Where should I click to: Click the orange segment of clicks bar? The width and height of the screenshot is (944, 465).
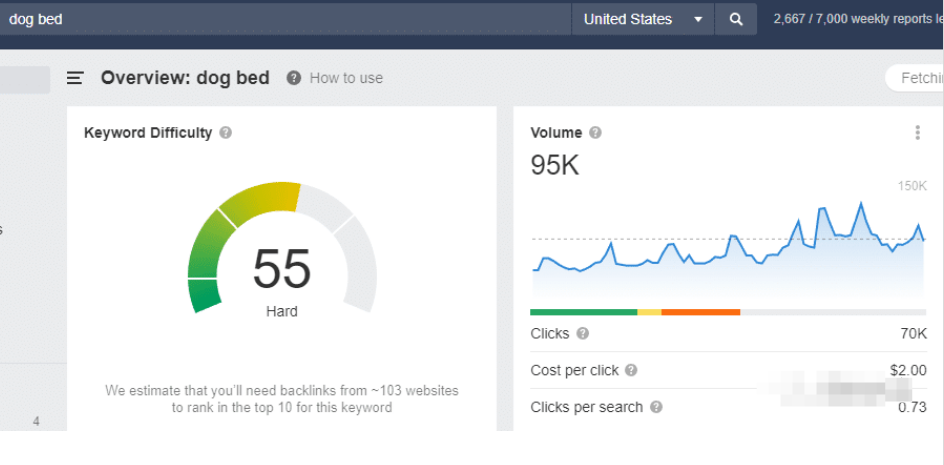(700, 312)
